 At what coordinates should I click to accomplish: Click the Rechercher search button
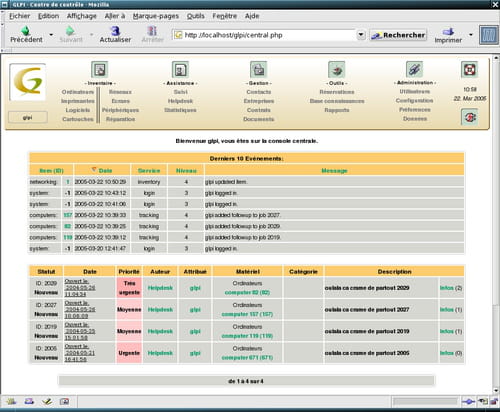point(398,35)
